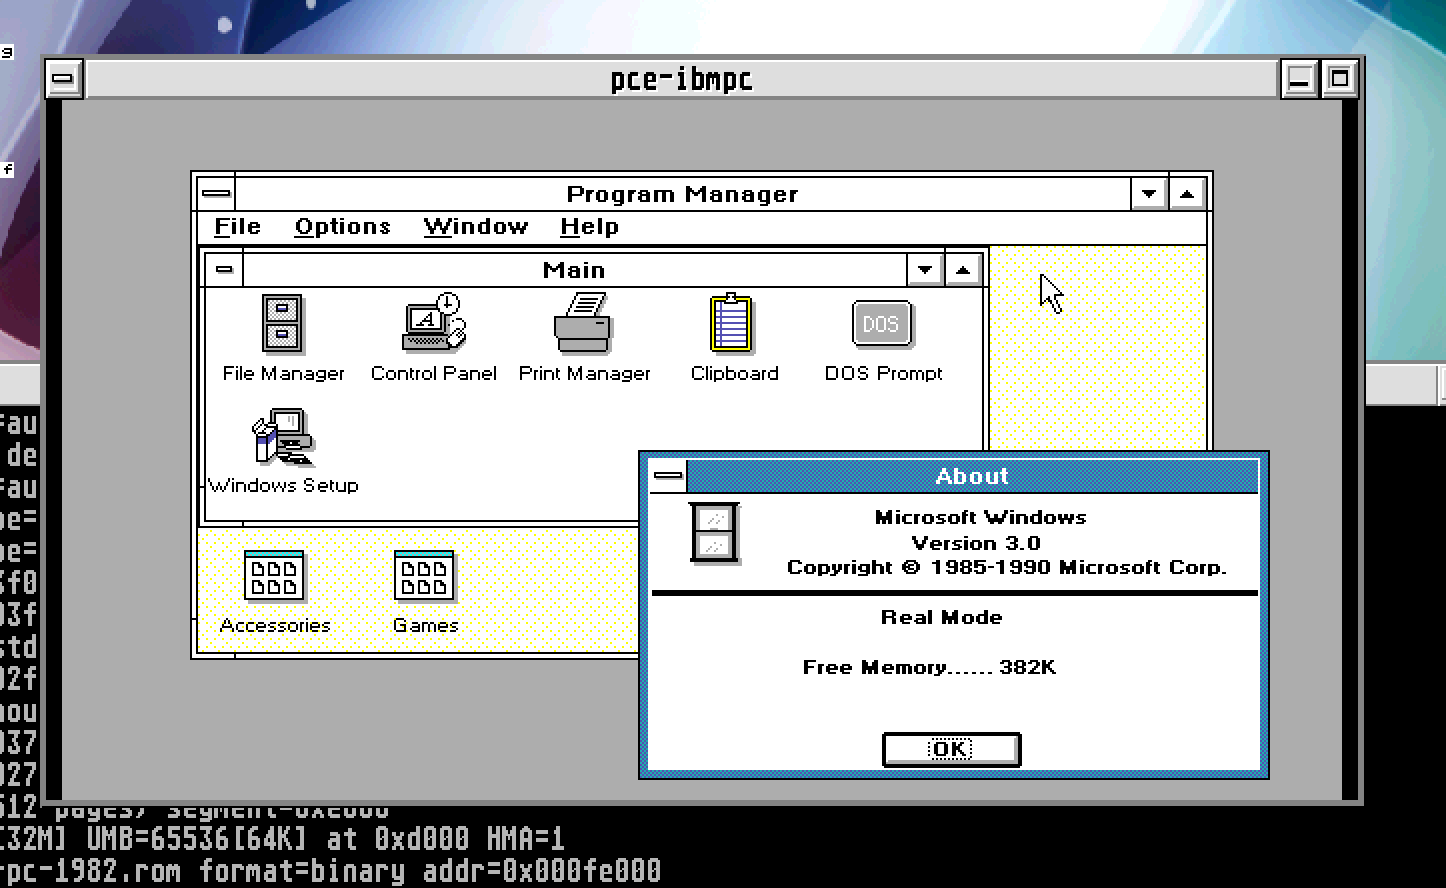Minimize the Main group window
Image resolution: width=1446 pixels, height=888 pixels.
(925, 269)
